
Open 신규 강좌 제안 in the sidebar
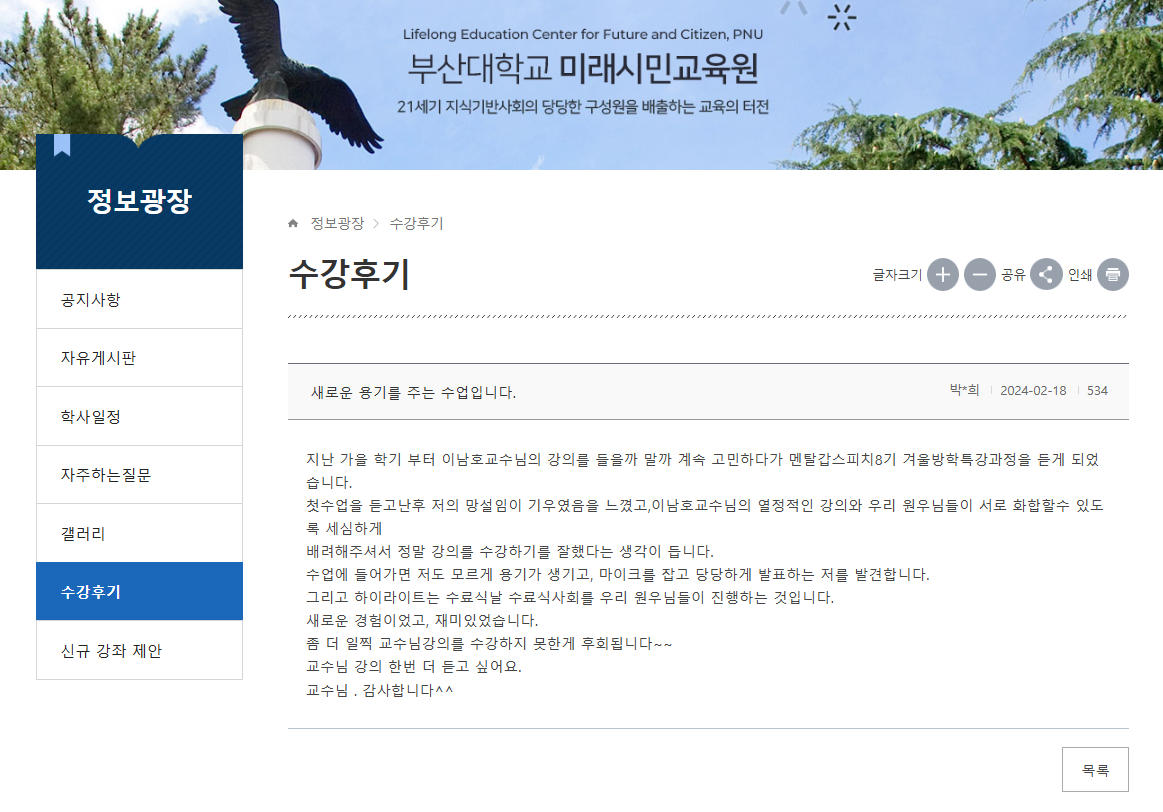(139, 650)
